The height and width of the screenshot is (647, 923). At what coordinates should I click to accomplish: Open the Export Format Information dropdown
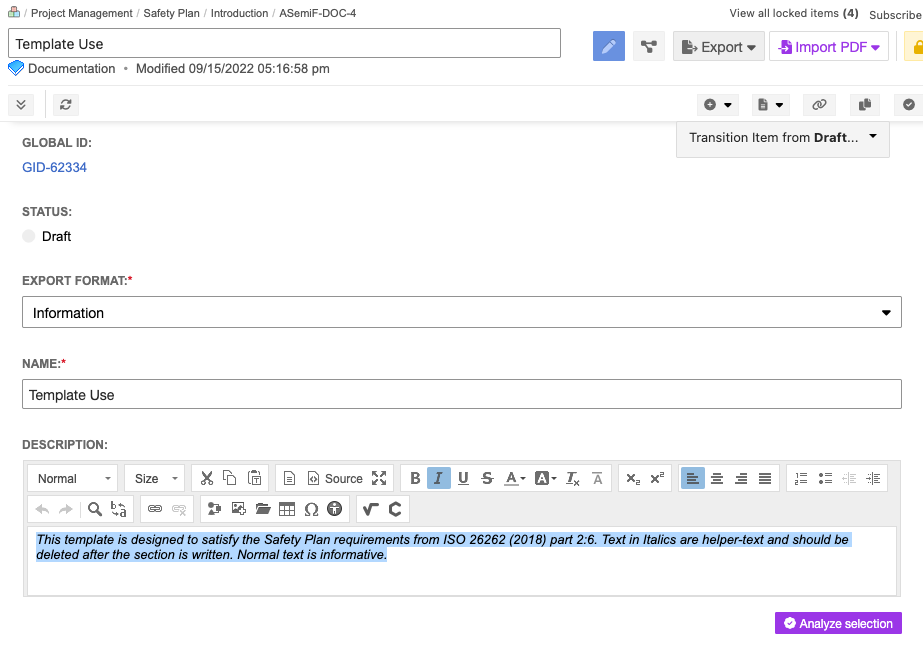[462, 313]
